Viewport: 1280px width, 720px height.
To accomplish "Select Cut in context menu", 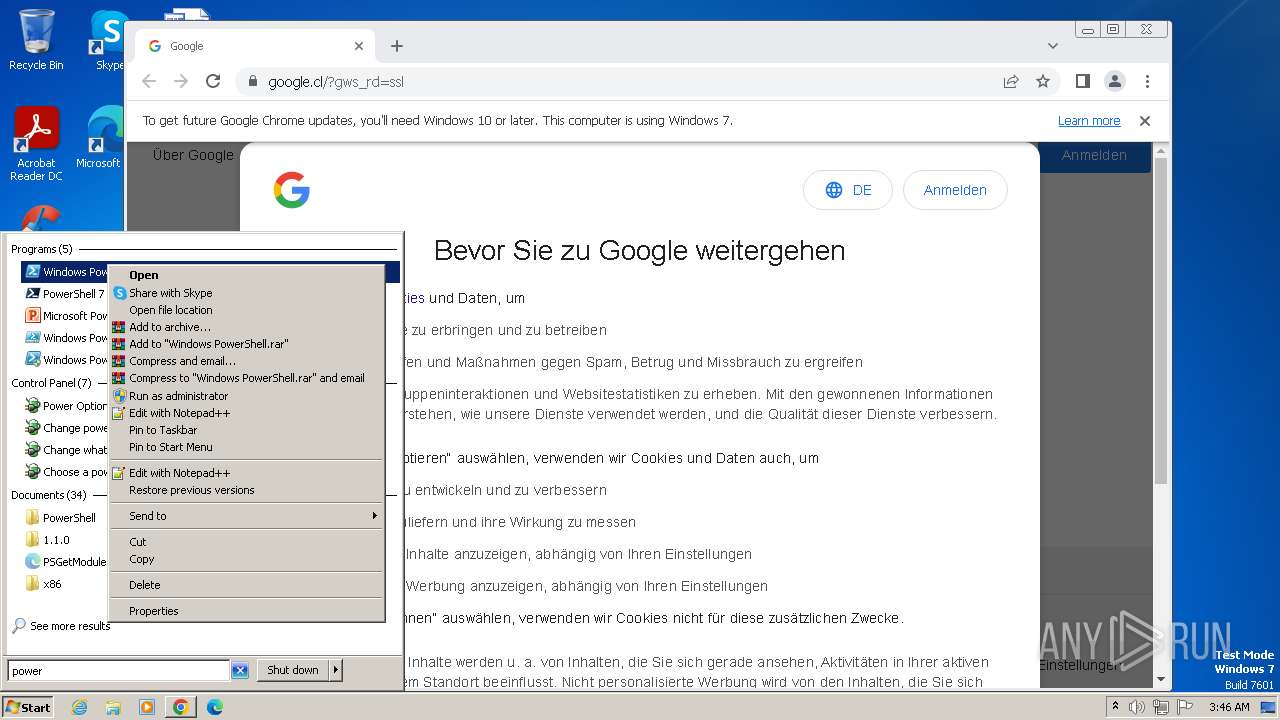I will coord(246,542).
